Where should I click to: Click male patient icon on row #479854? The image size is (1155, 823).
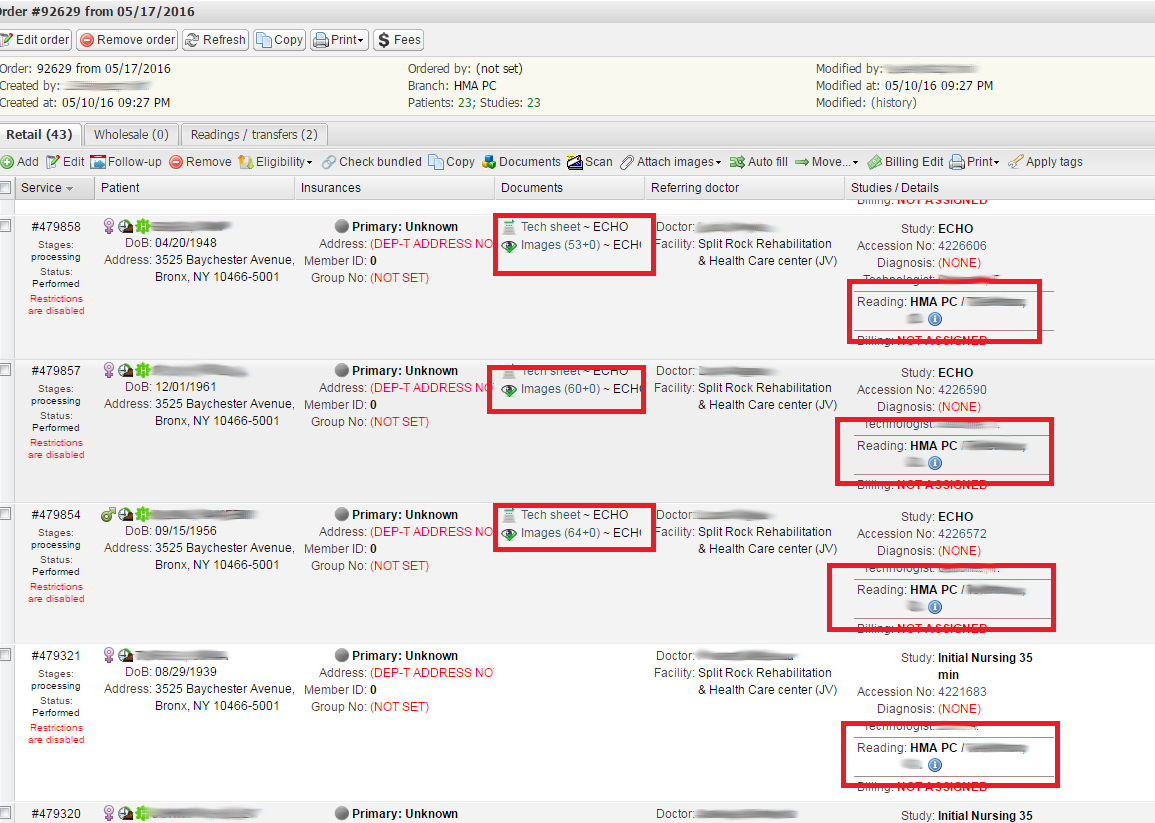pyautogui.click(x=108, y=514)
